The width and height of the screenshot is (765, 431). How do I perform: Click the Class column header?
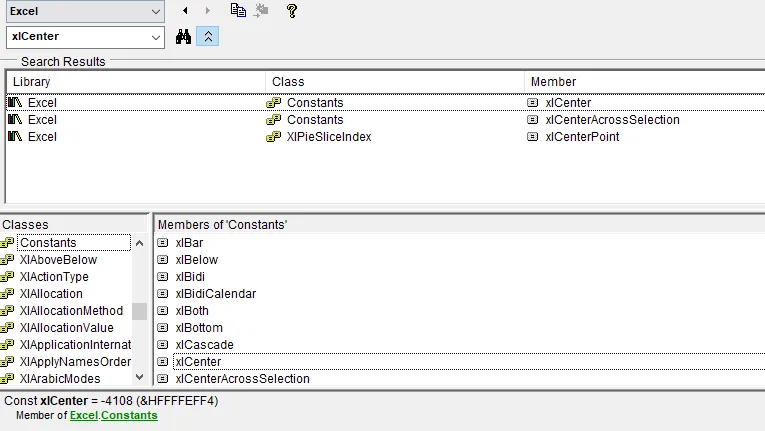click(395, 82)
